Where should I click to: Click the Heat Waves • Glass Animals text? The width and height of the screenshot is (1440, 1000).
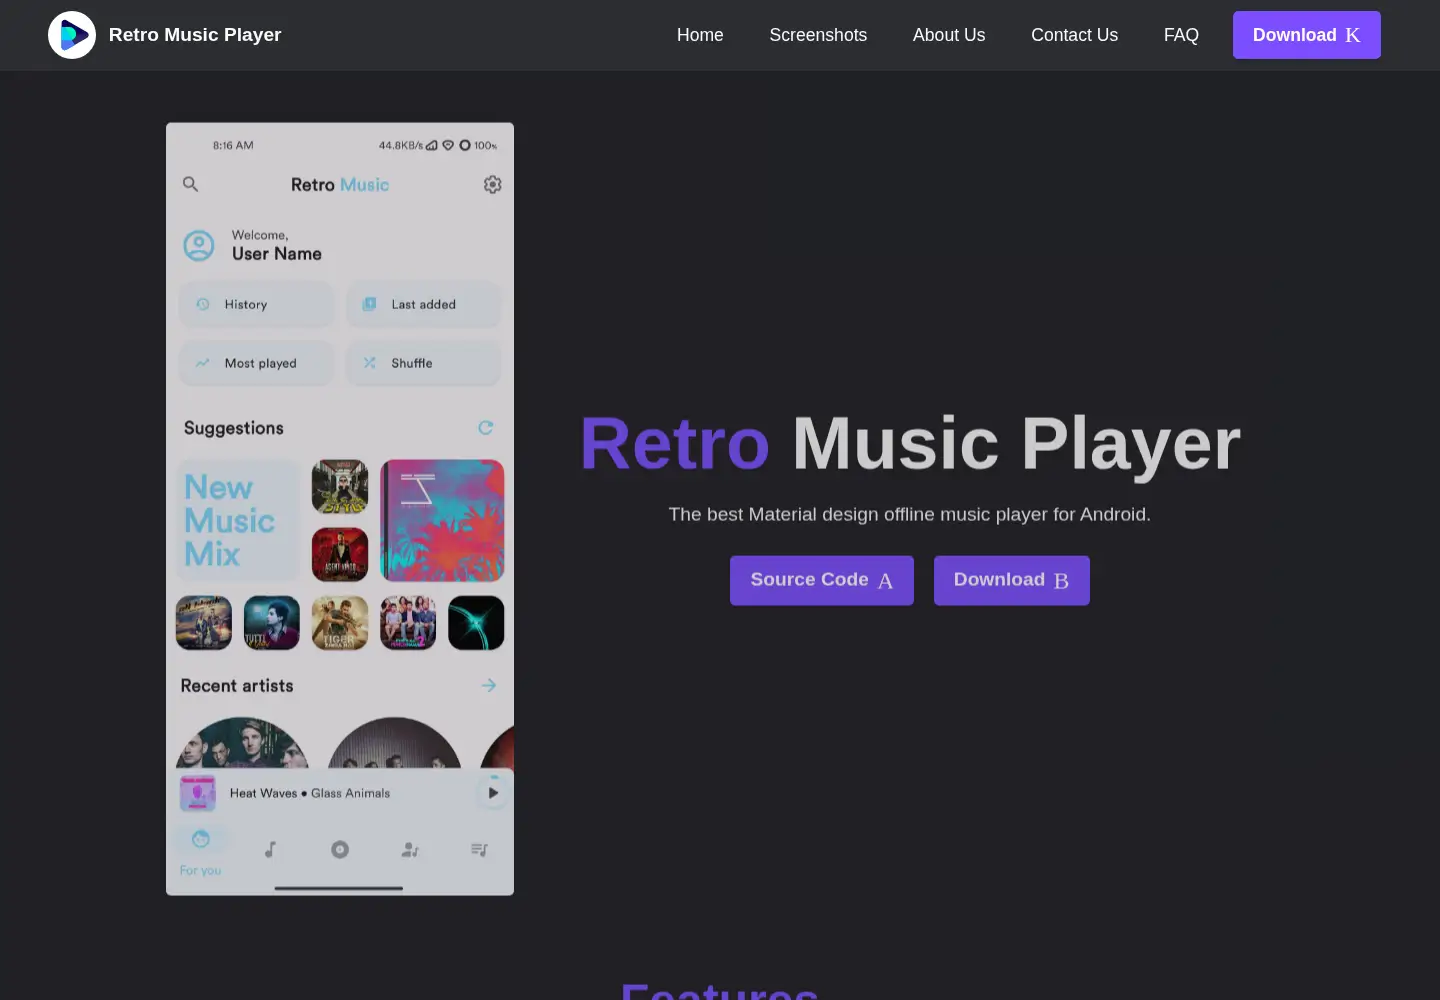coord(310,793)
